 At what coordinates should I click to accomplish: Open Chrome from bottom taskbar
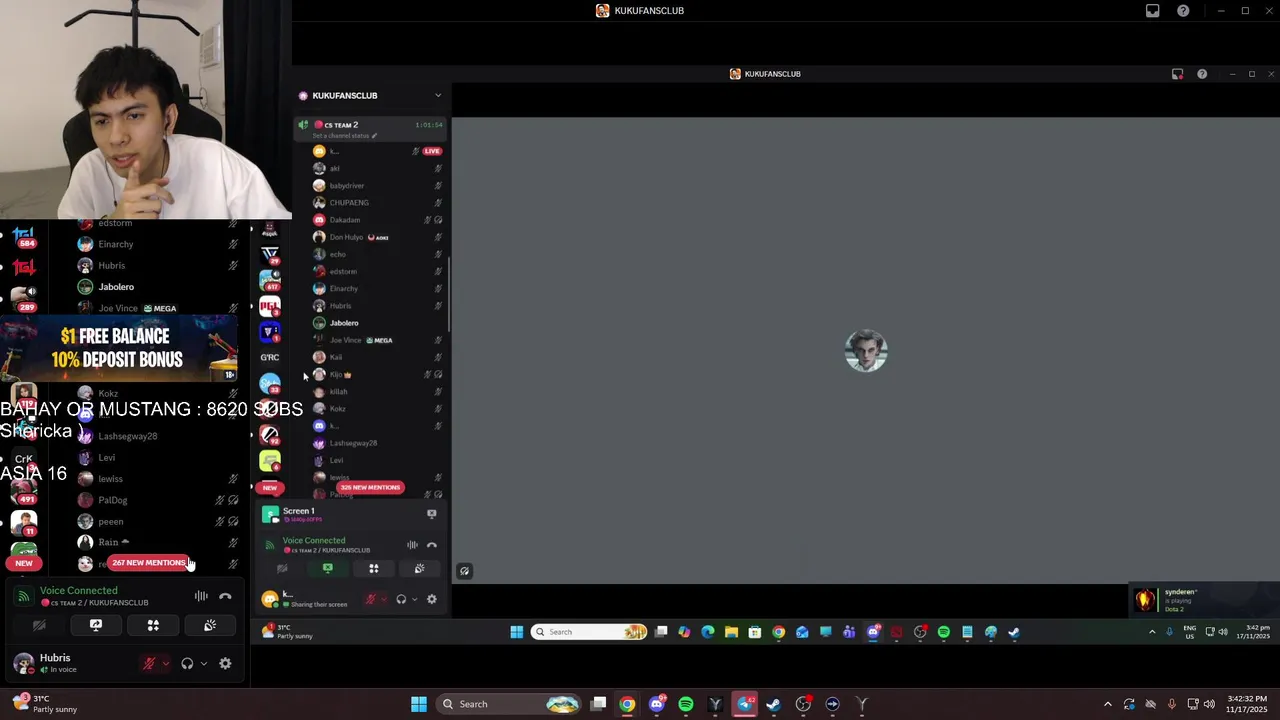click(x=627, y=704)
